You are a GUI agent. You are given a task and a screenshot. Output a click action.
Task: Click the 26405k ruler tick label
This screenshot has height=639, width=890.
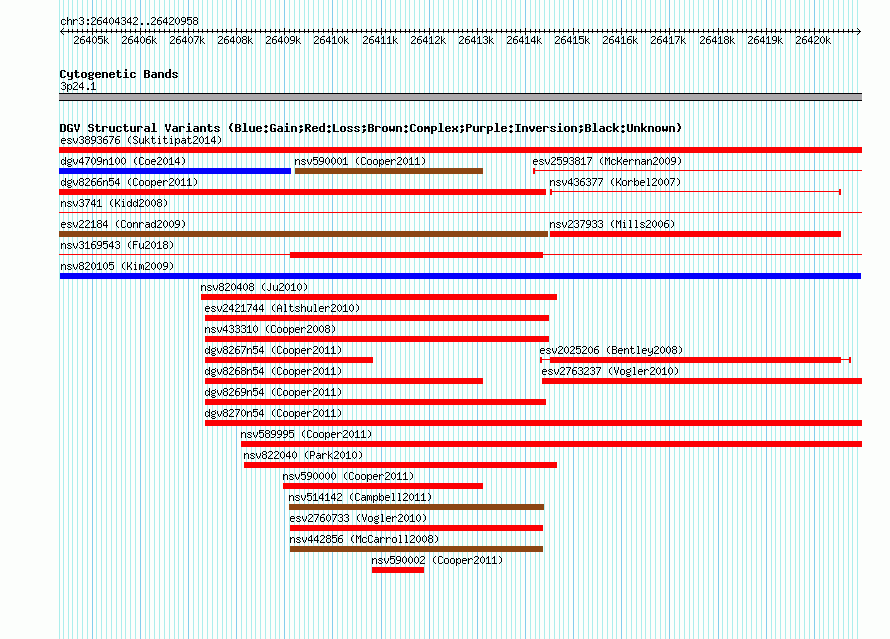tap(91, 40)
